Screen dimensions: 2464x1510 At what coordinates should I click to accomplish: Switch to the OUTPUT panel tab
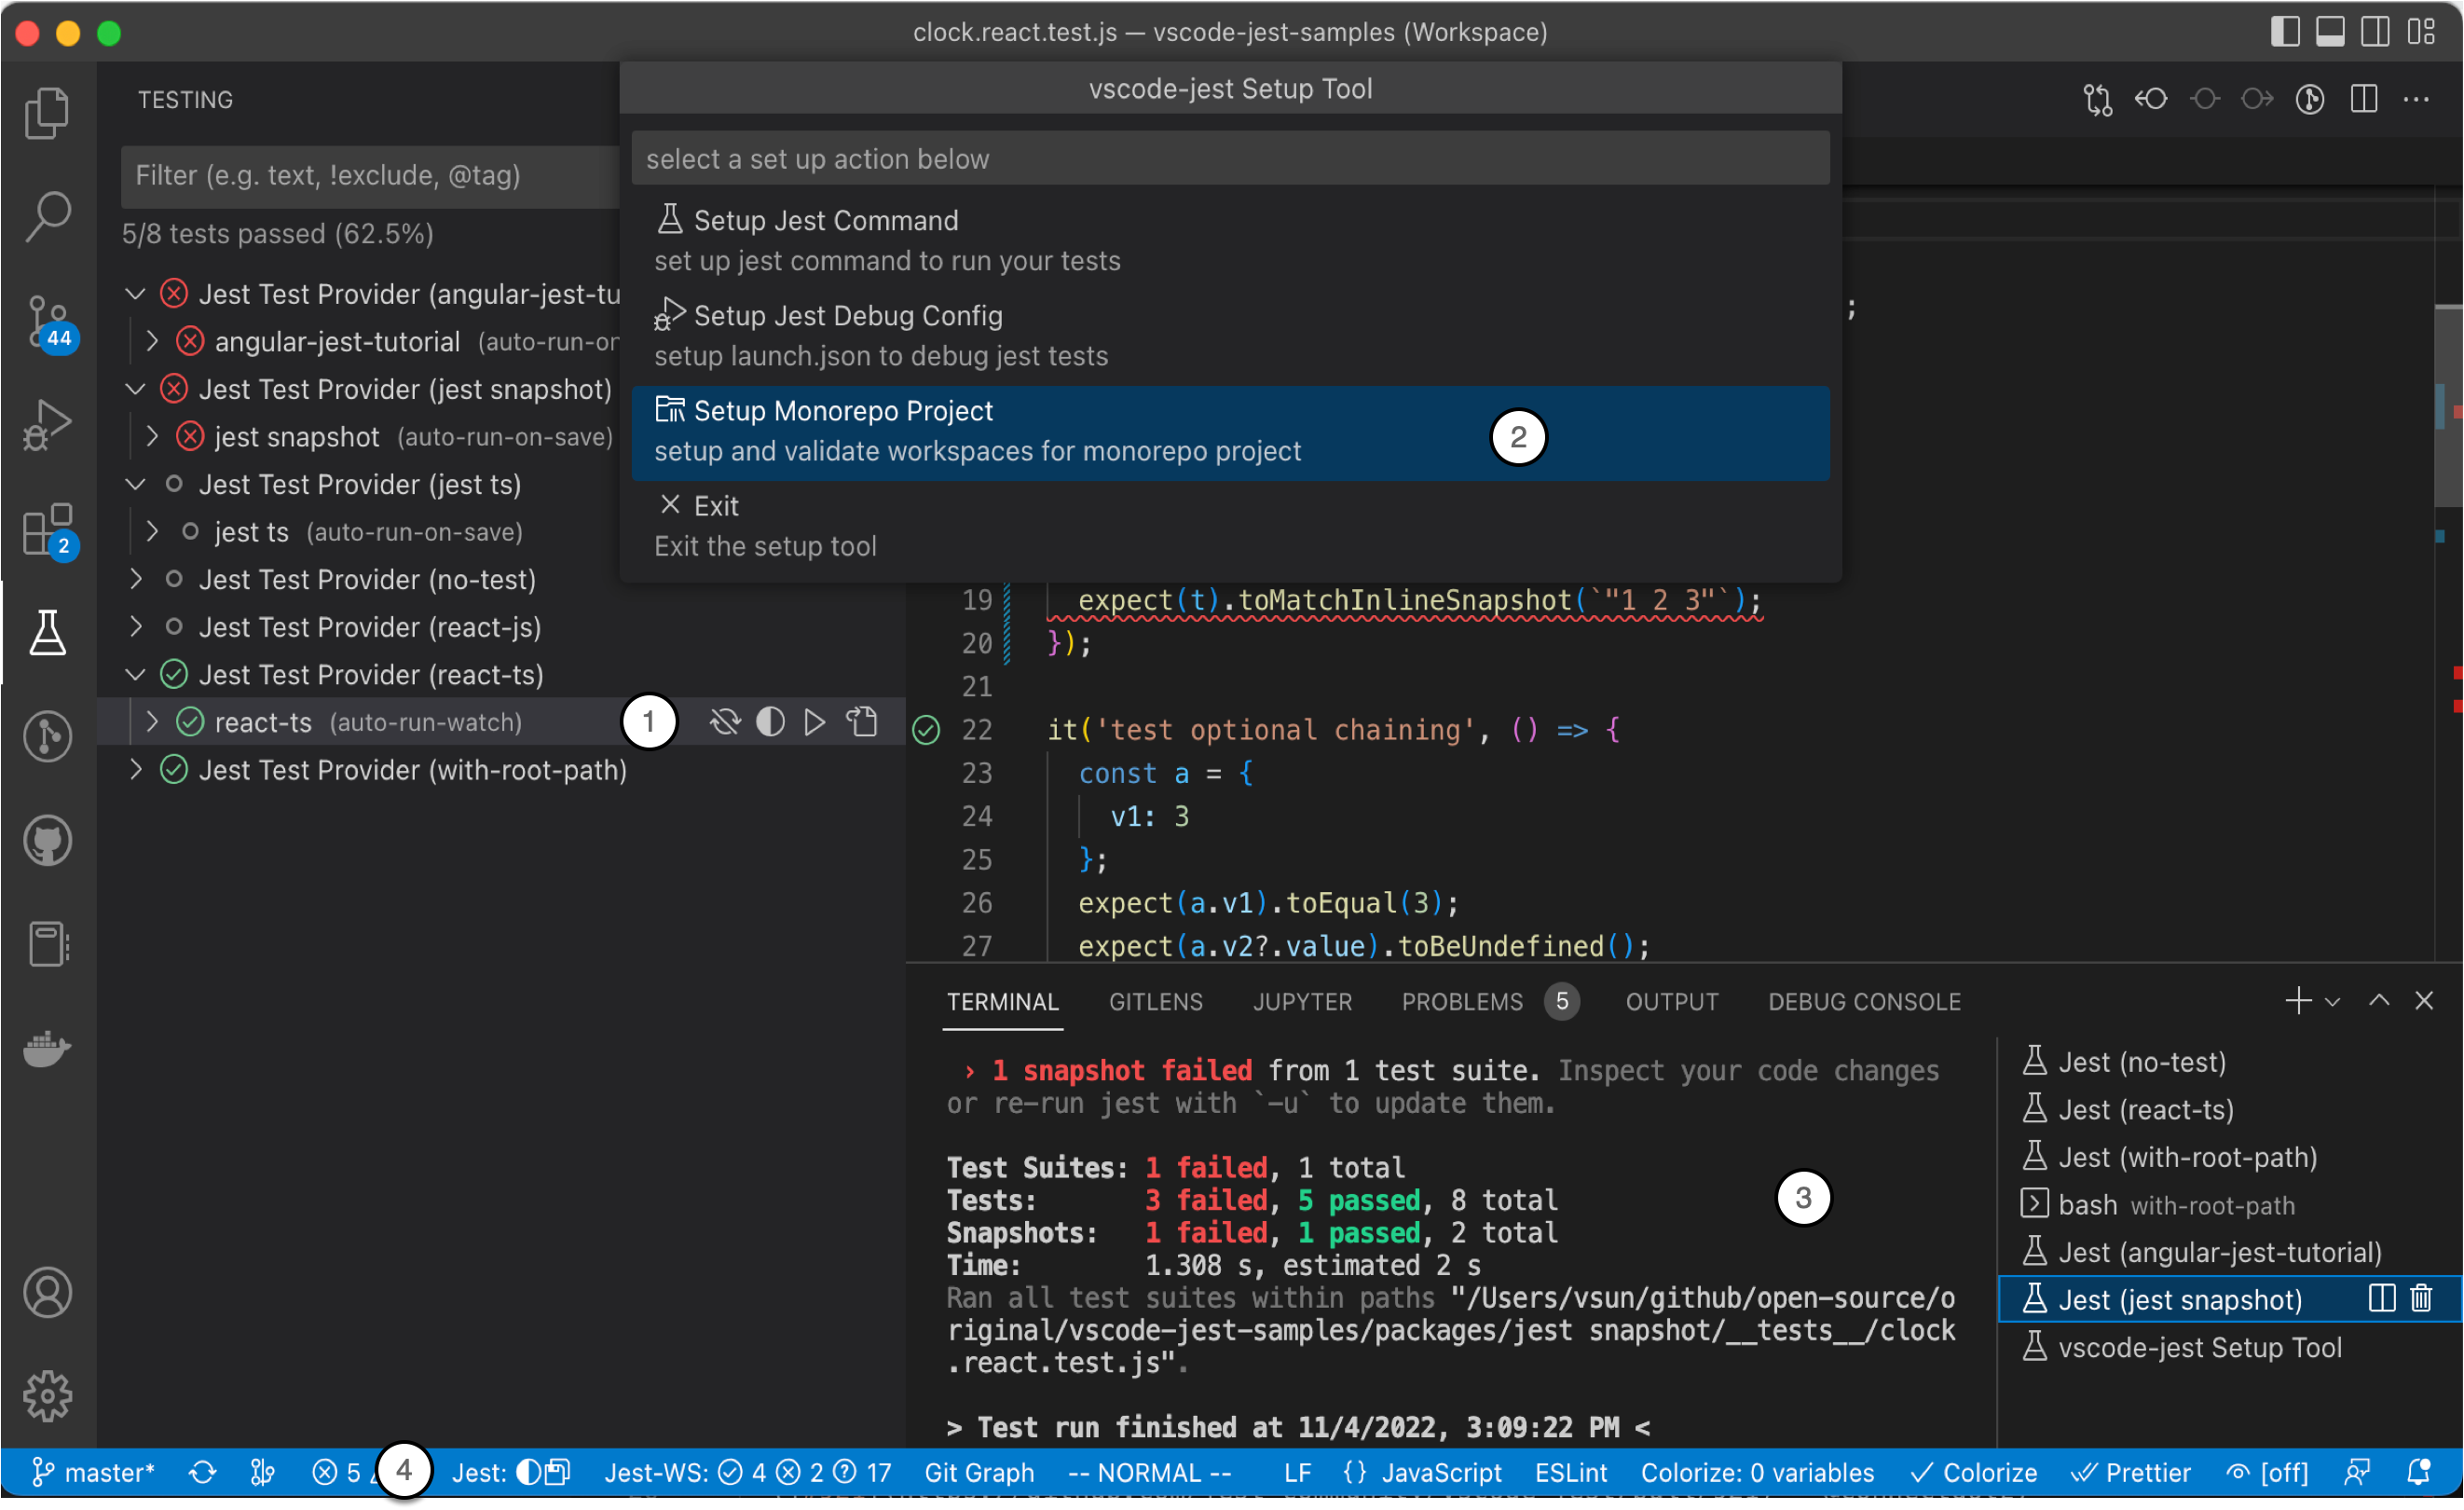pos(1672,1002)
